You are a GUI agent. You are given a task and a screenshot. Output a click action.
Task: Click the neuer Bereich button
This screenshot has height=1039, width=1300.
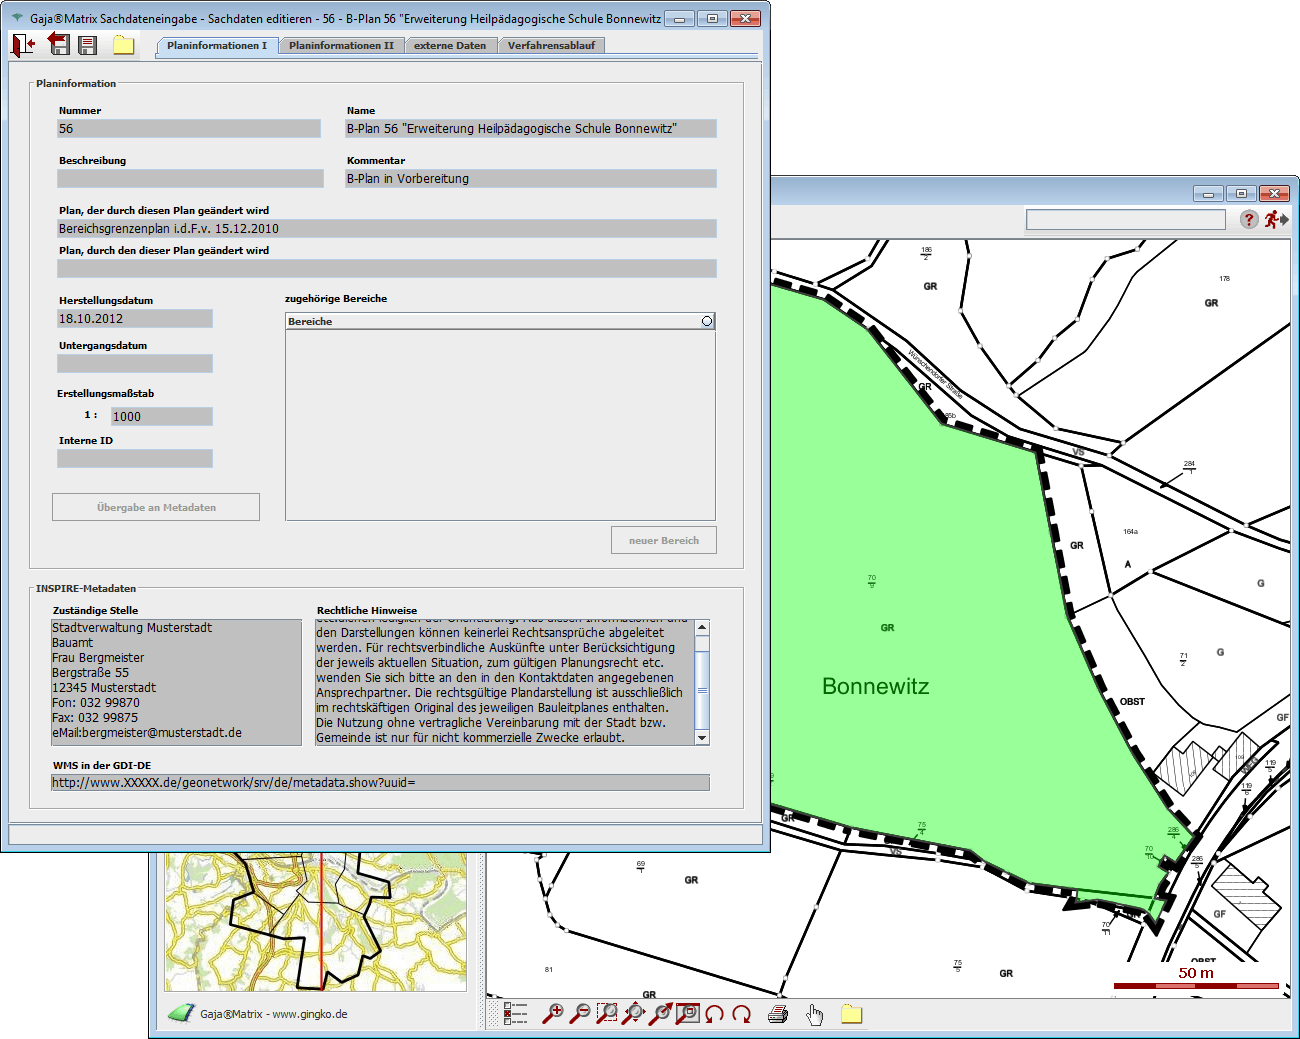coord(664,540)
